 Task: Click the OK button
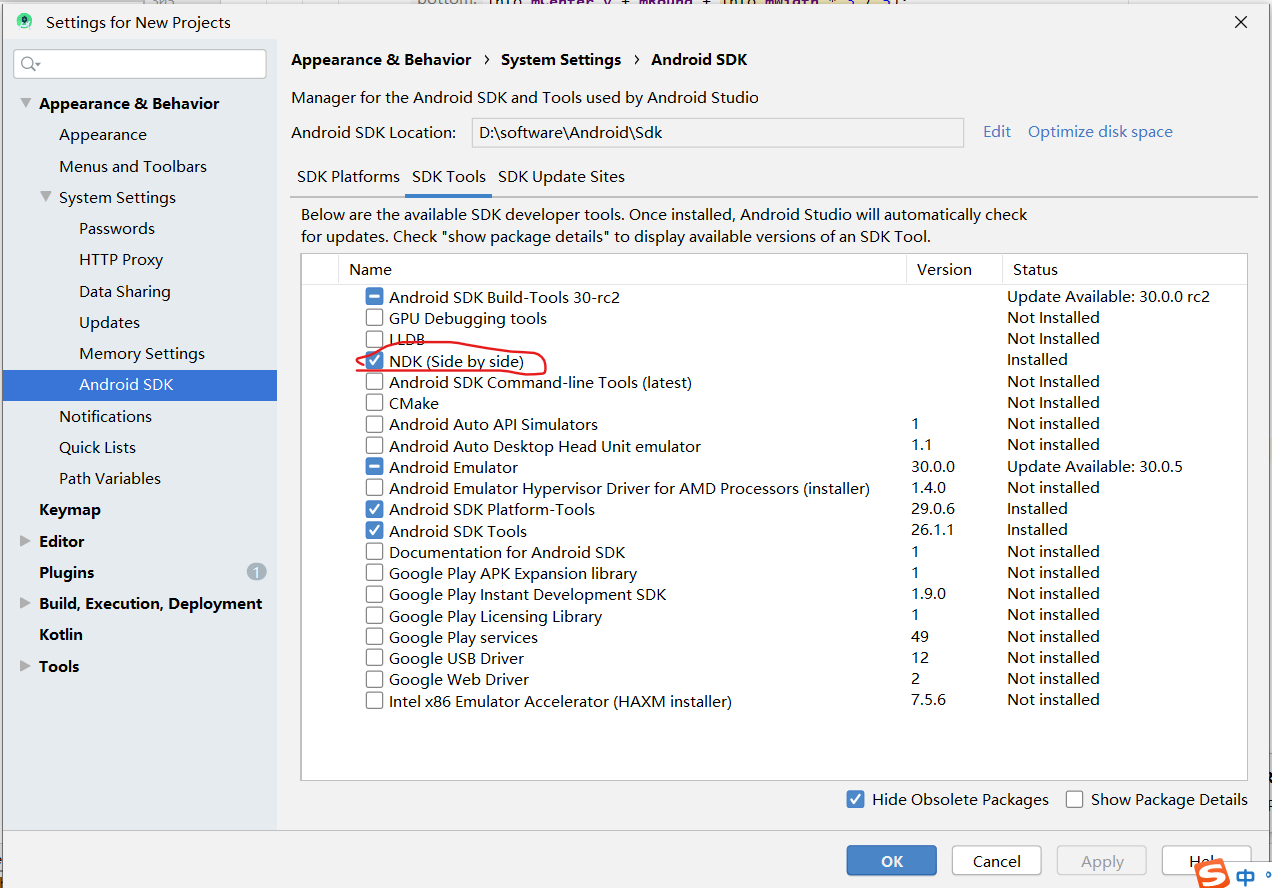892,861
